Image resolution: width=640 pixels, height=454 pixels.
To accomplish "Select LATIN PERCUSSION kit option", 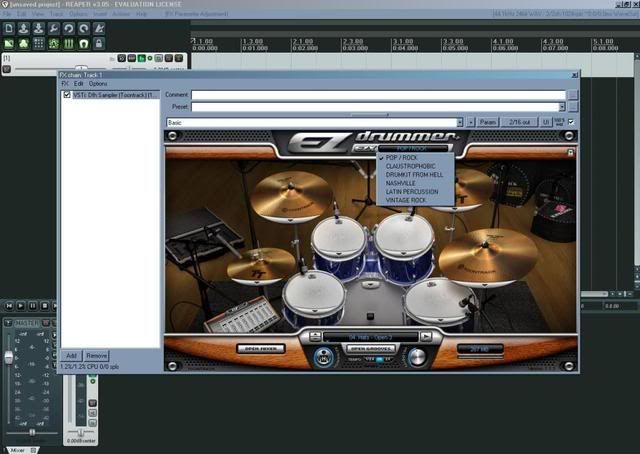I will [415, 191].
